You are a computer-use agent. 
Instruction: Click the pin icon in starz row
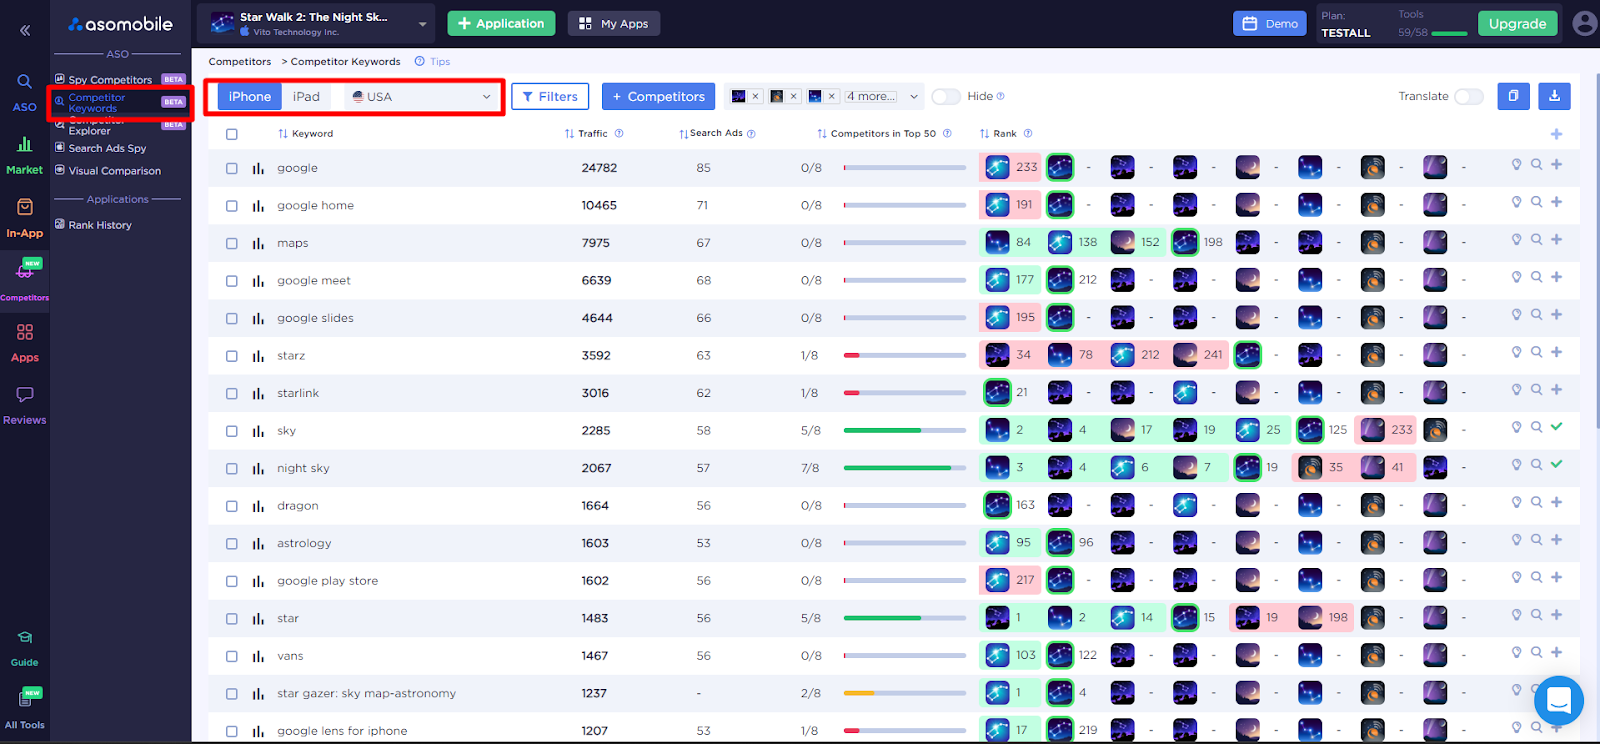point(1516,352)
